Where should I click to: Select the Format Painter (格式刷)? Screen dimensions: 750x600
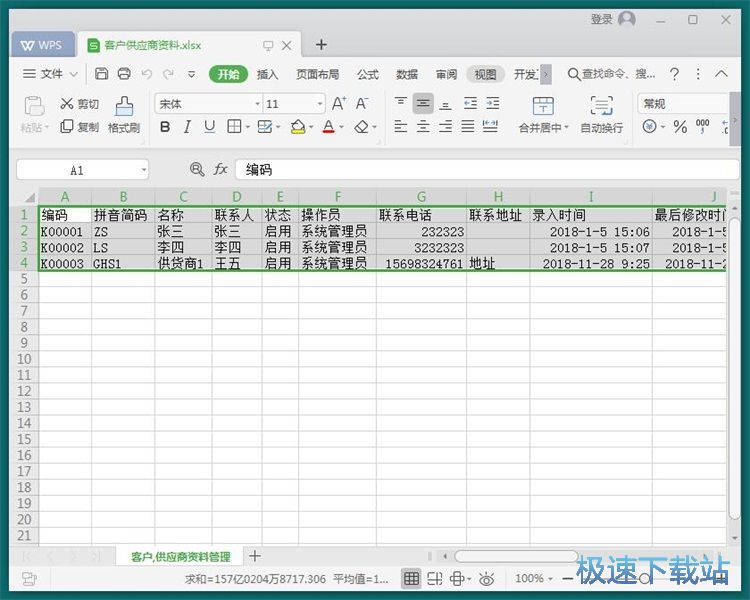coord(124,115)
